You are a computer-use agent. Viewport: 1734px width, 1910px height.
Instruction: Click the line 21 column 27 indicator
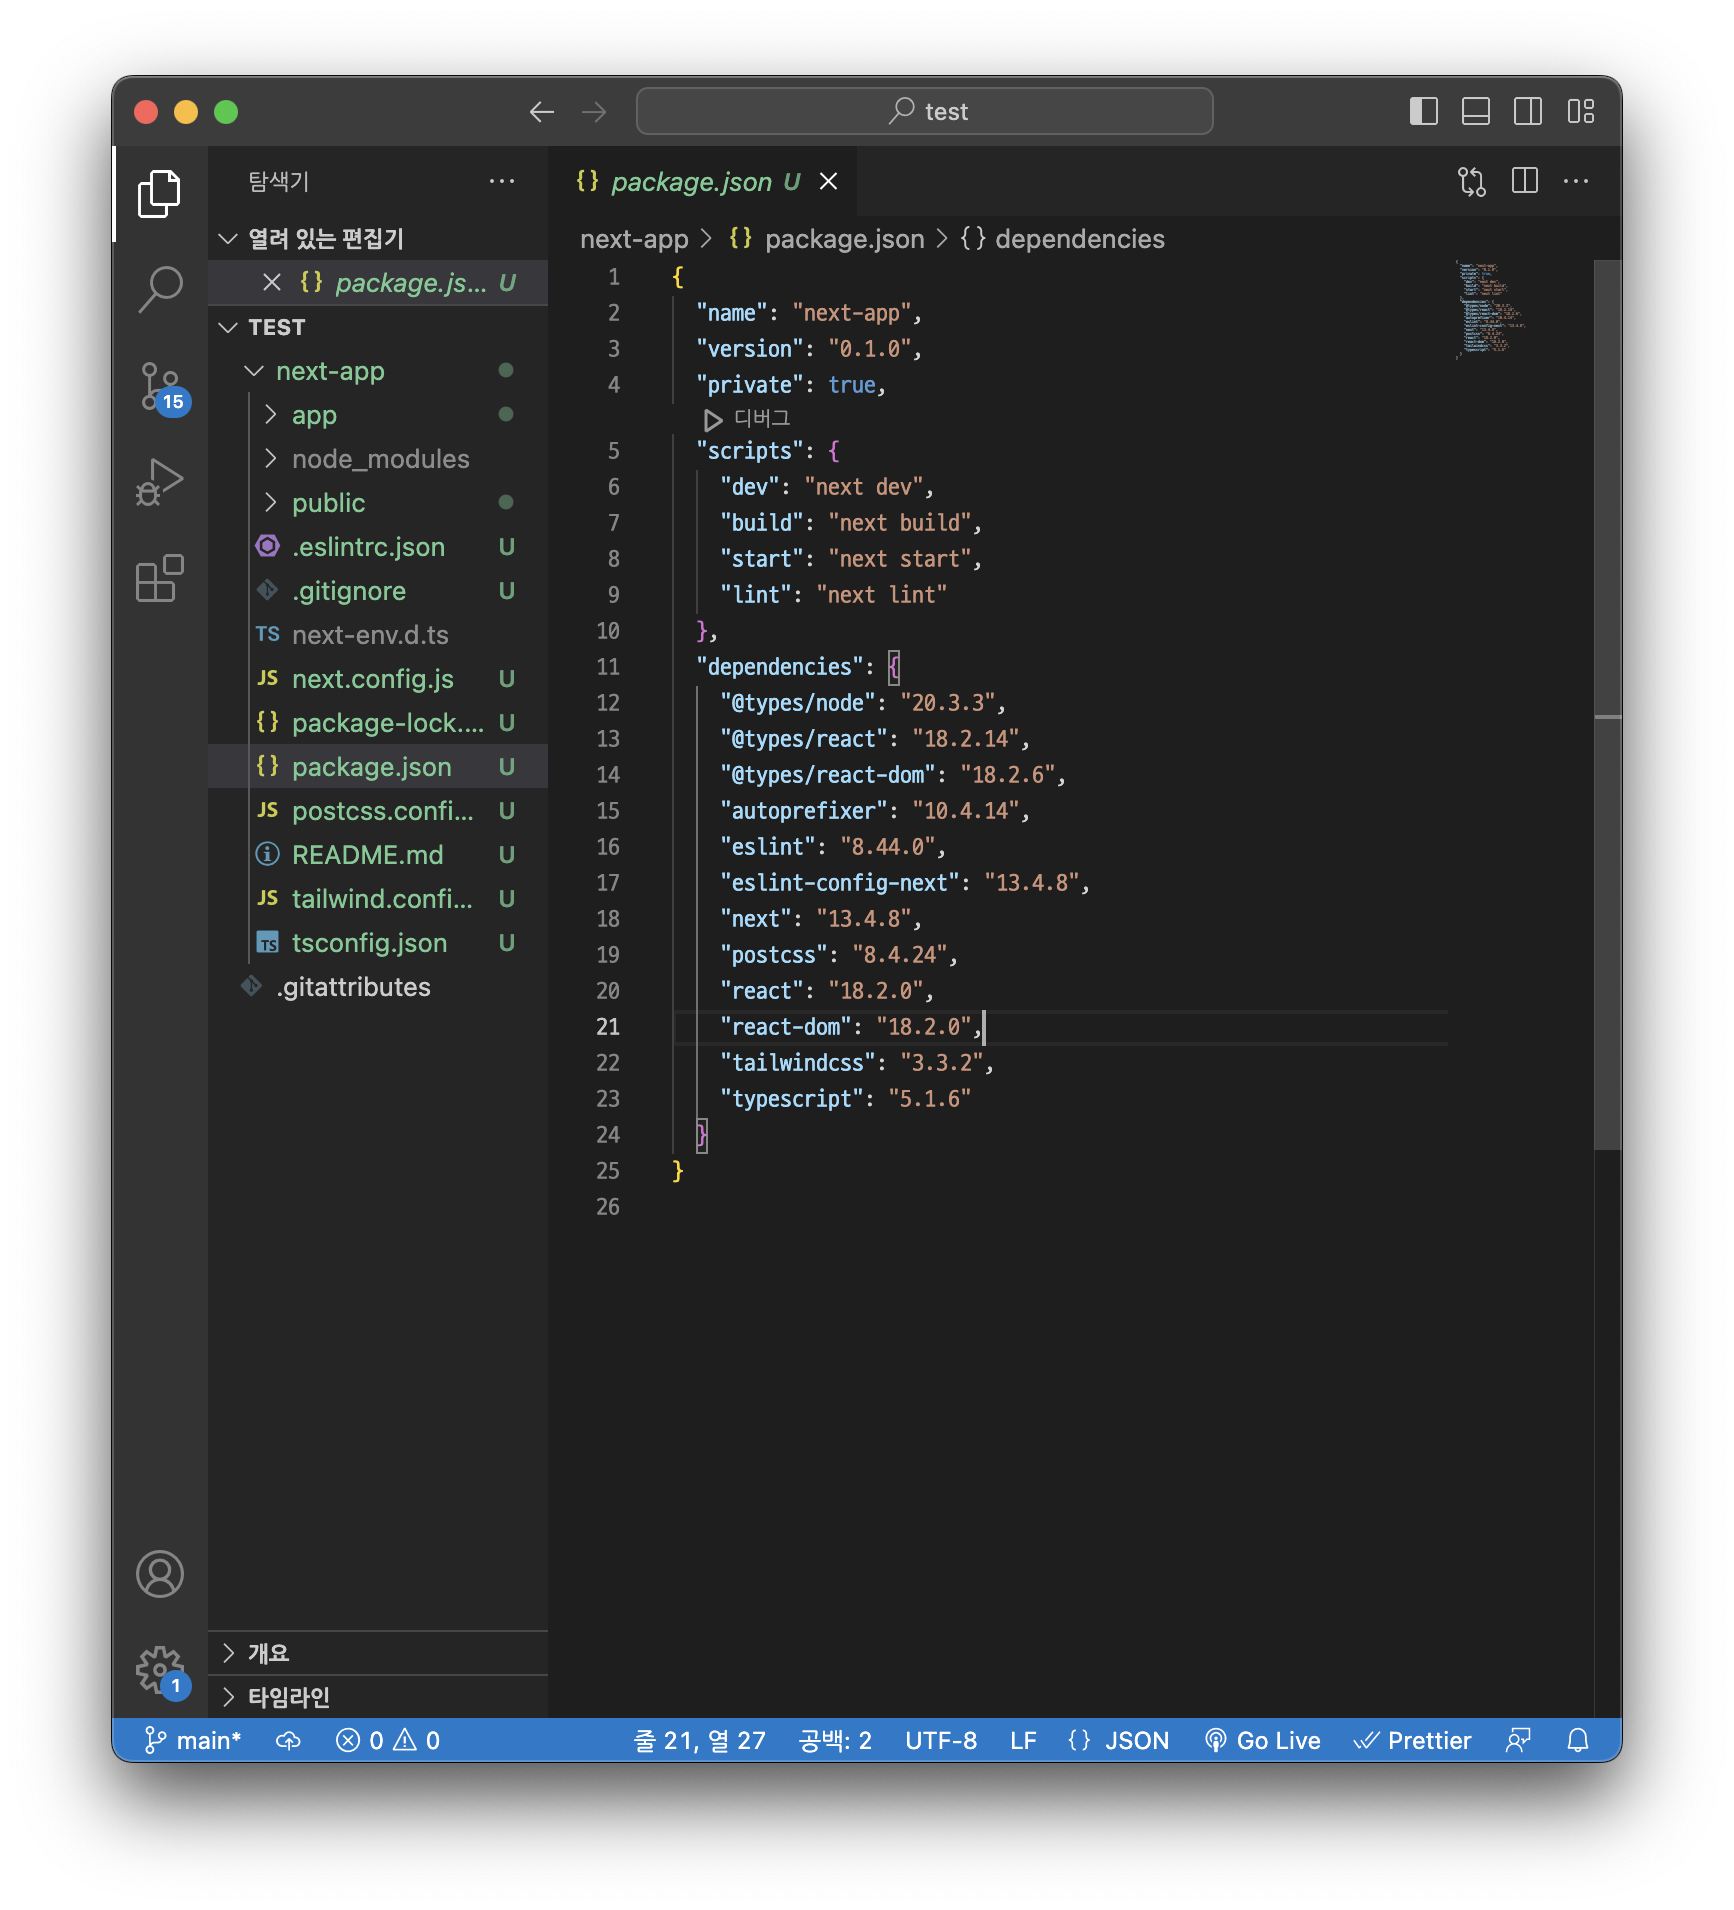[699, 1741]
